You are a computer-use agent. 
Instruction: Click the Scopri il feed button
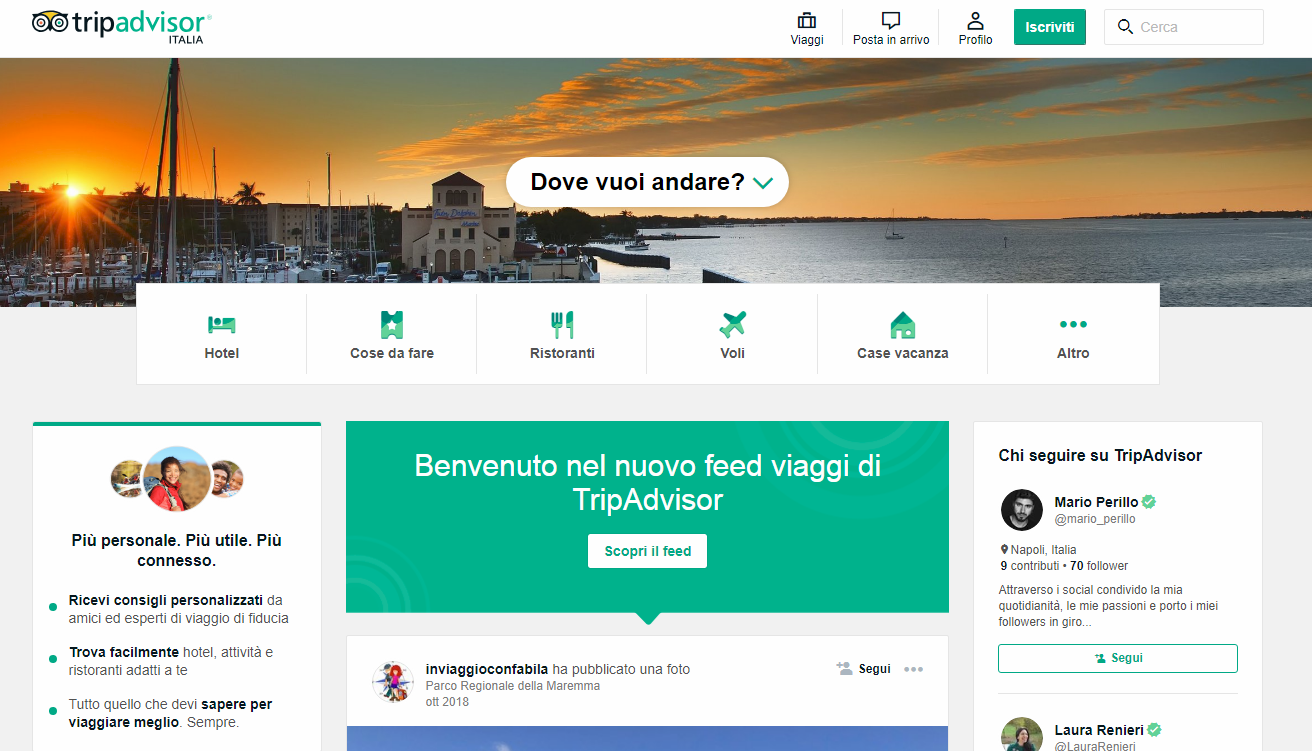648,551
